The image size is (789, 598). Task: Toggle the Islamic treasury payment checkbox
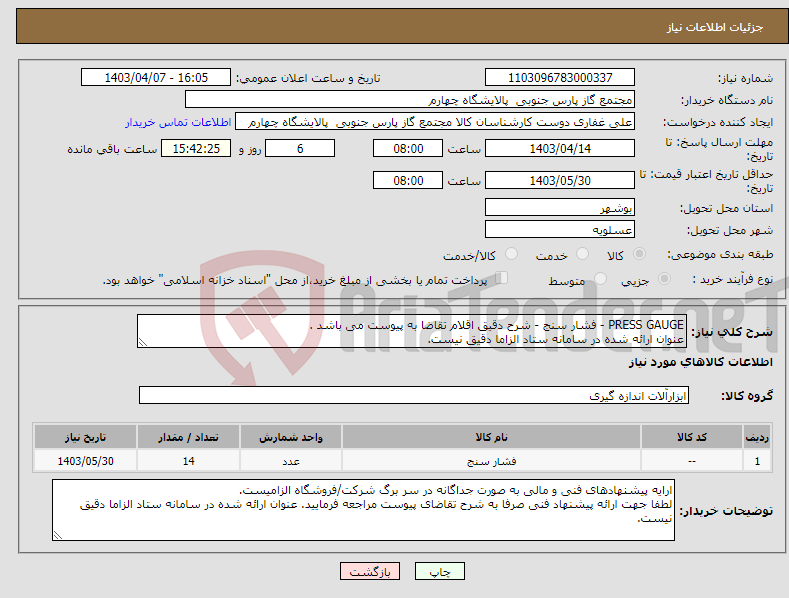pos(502,278)
